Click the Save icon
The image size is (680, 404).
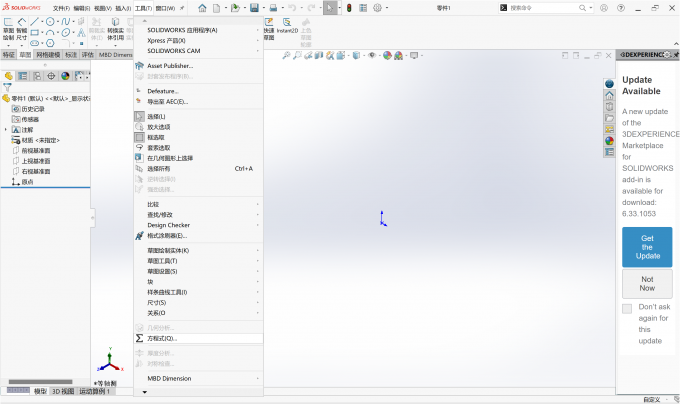(254, 8)
